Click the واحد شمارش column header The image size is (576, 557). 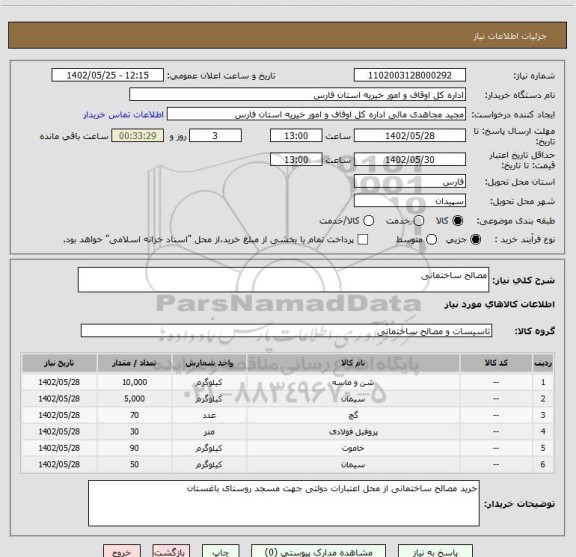(x=209, y=363)
